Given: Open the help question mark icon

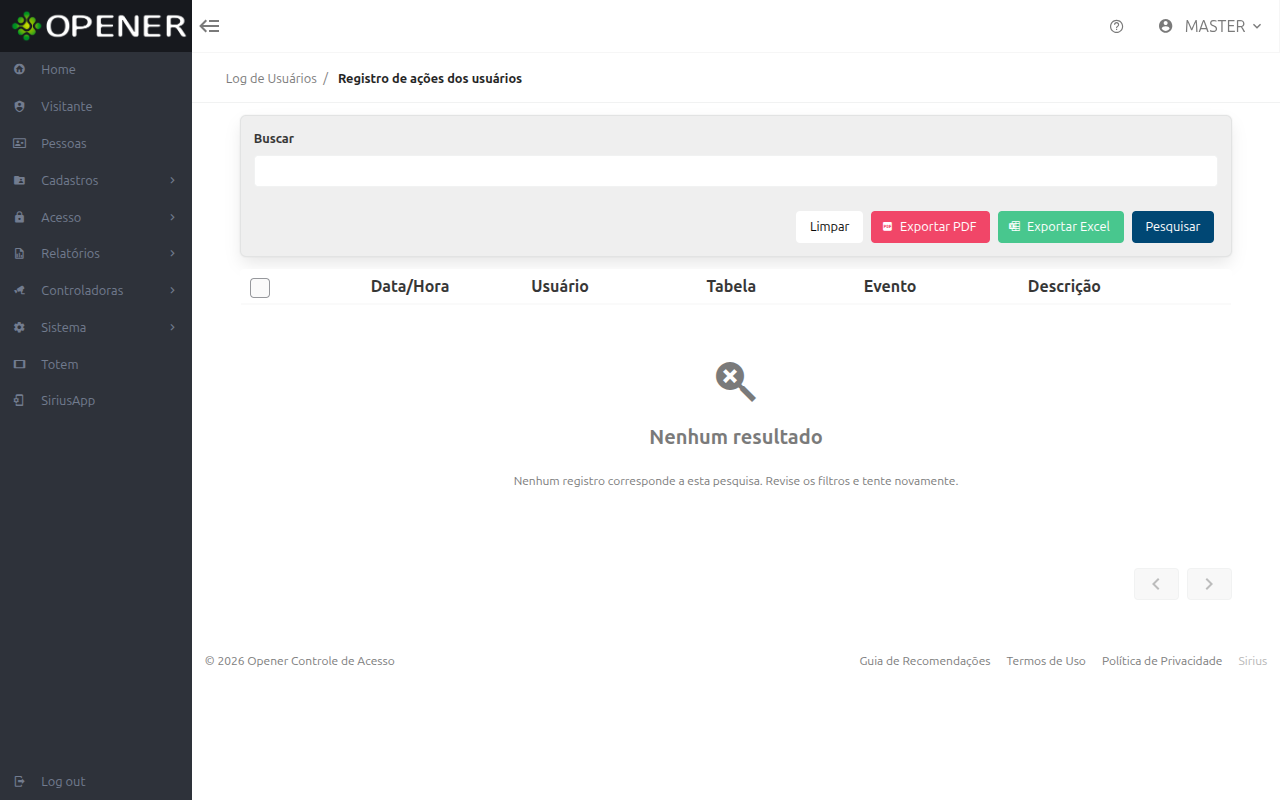Looking at the screenshot, I should click(1117, 27).
